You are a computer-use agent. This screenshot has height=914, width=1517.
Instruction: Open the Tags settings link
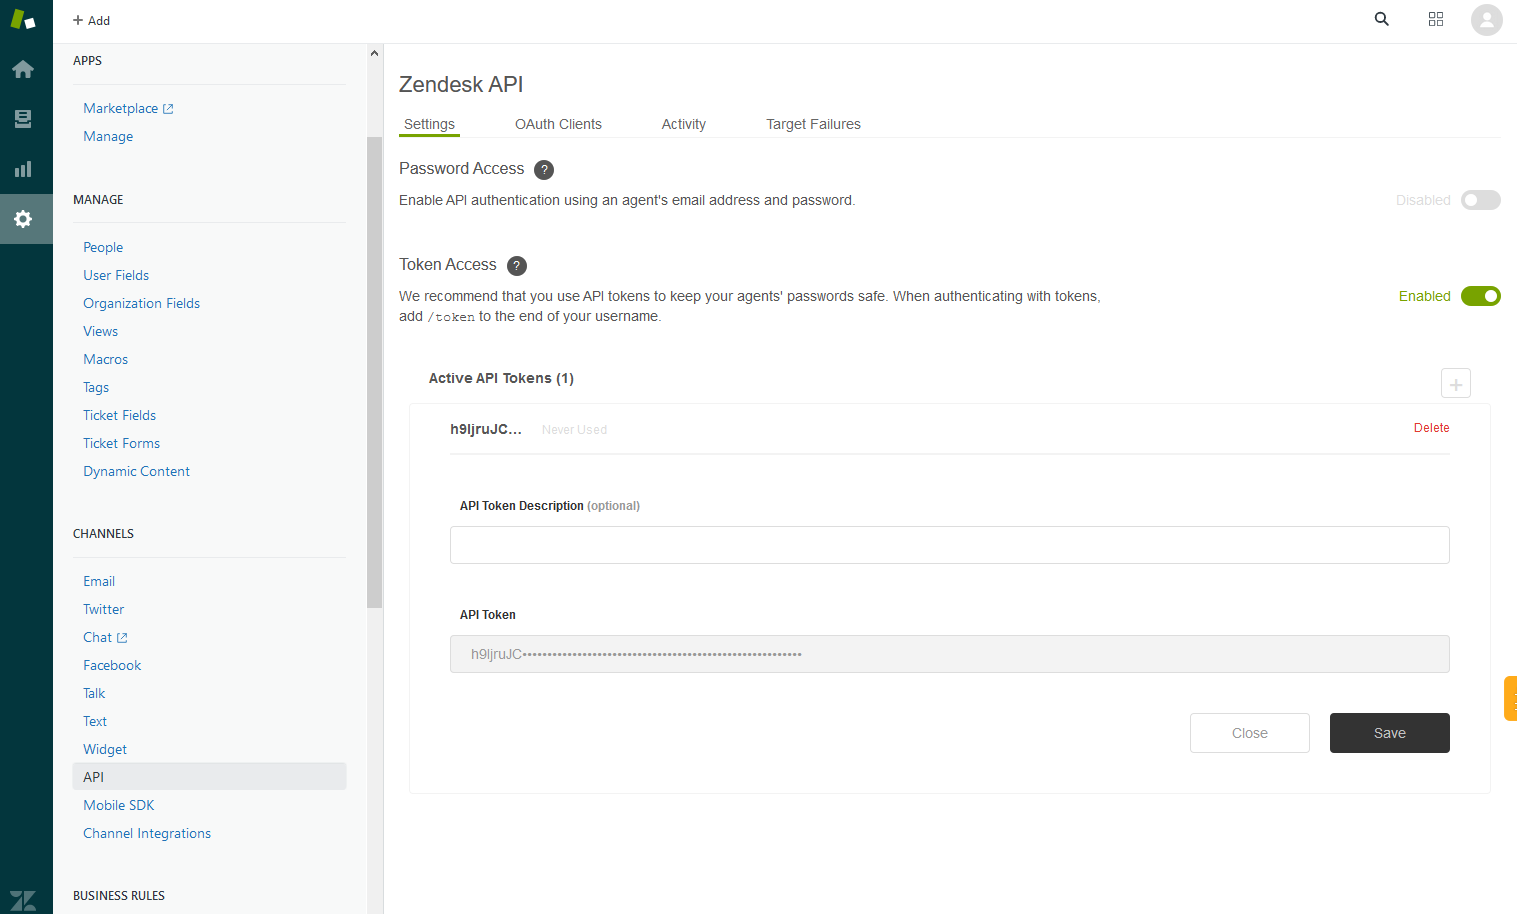coord(96,387)
